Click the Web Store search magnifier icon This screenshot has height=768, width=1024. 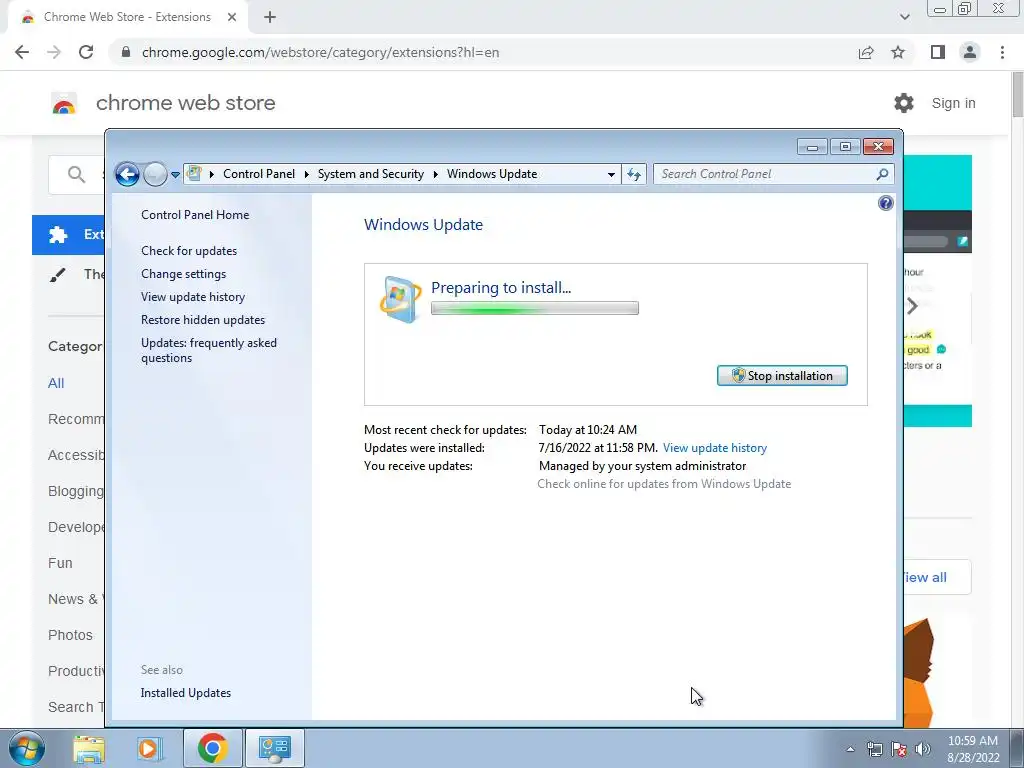76,174
